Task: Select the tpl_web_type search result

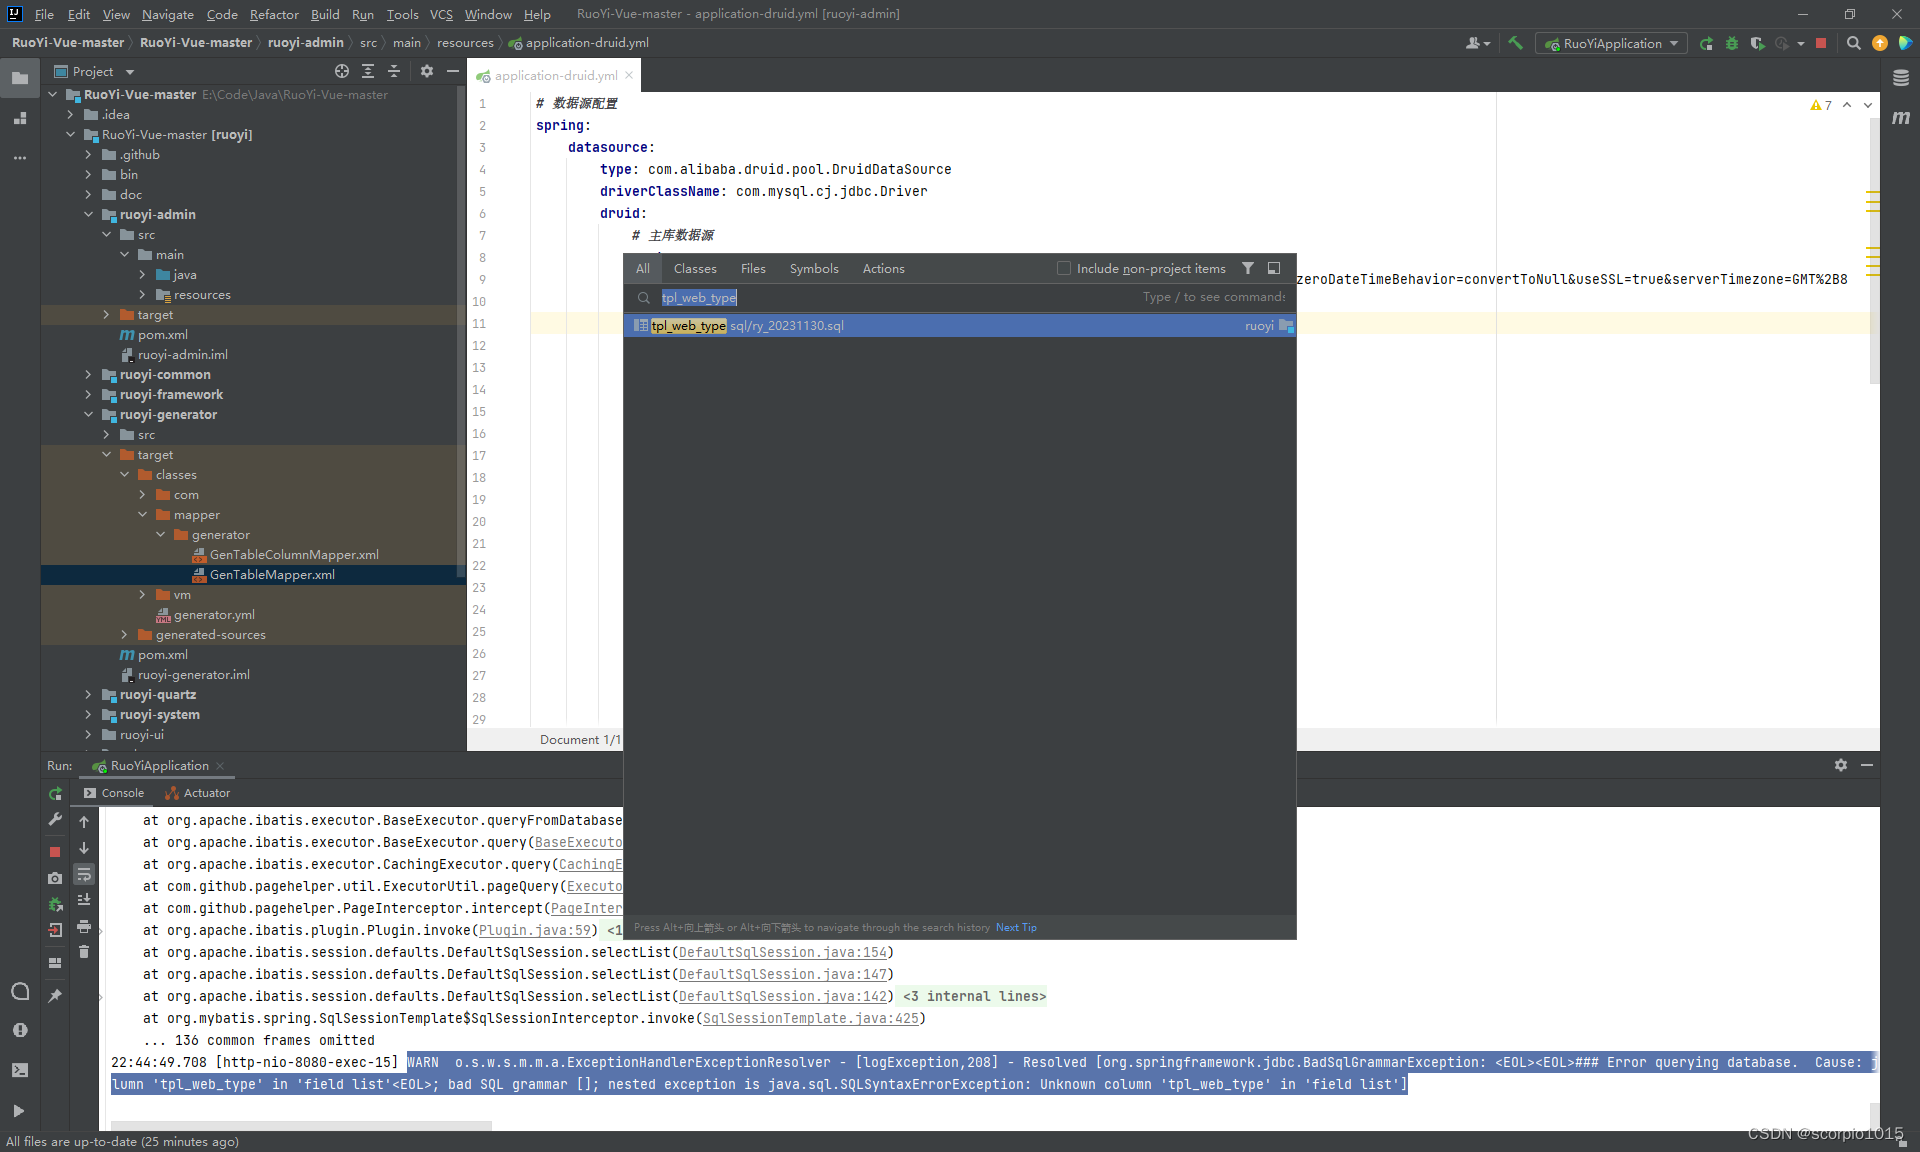Action: point(960,326)
